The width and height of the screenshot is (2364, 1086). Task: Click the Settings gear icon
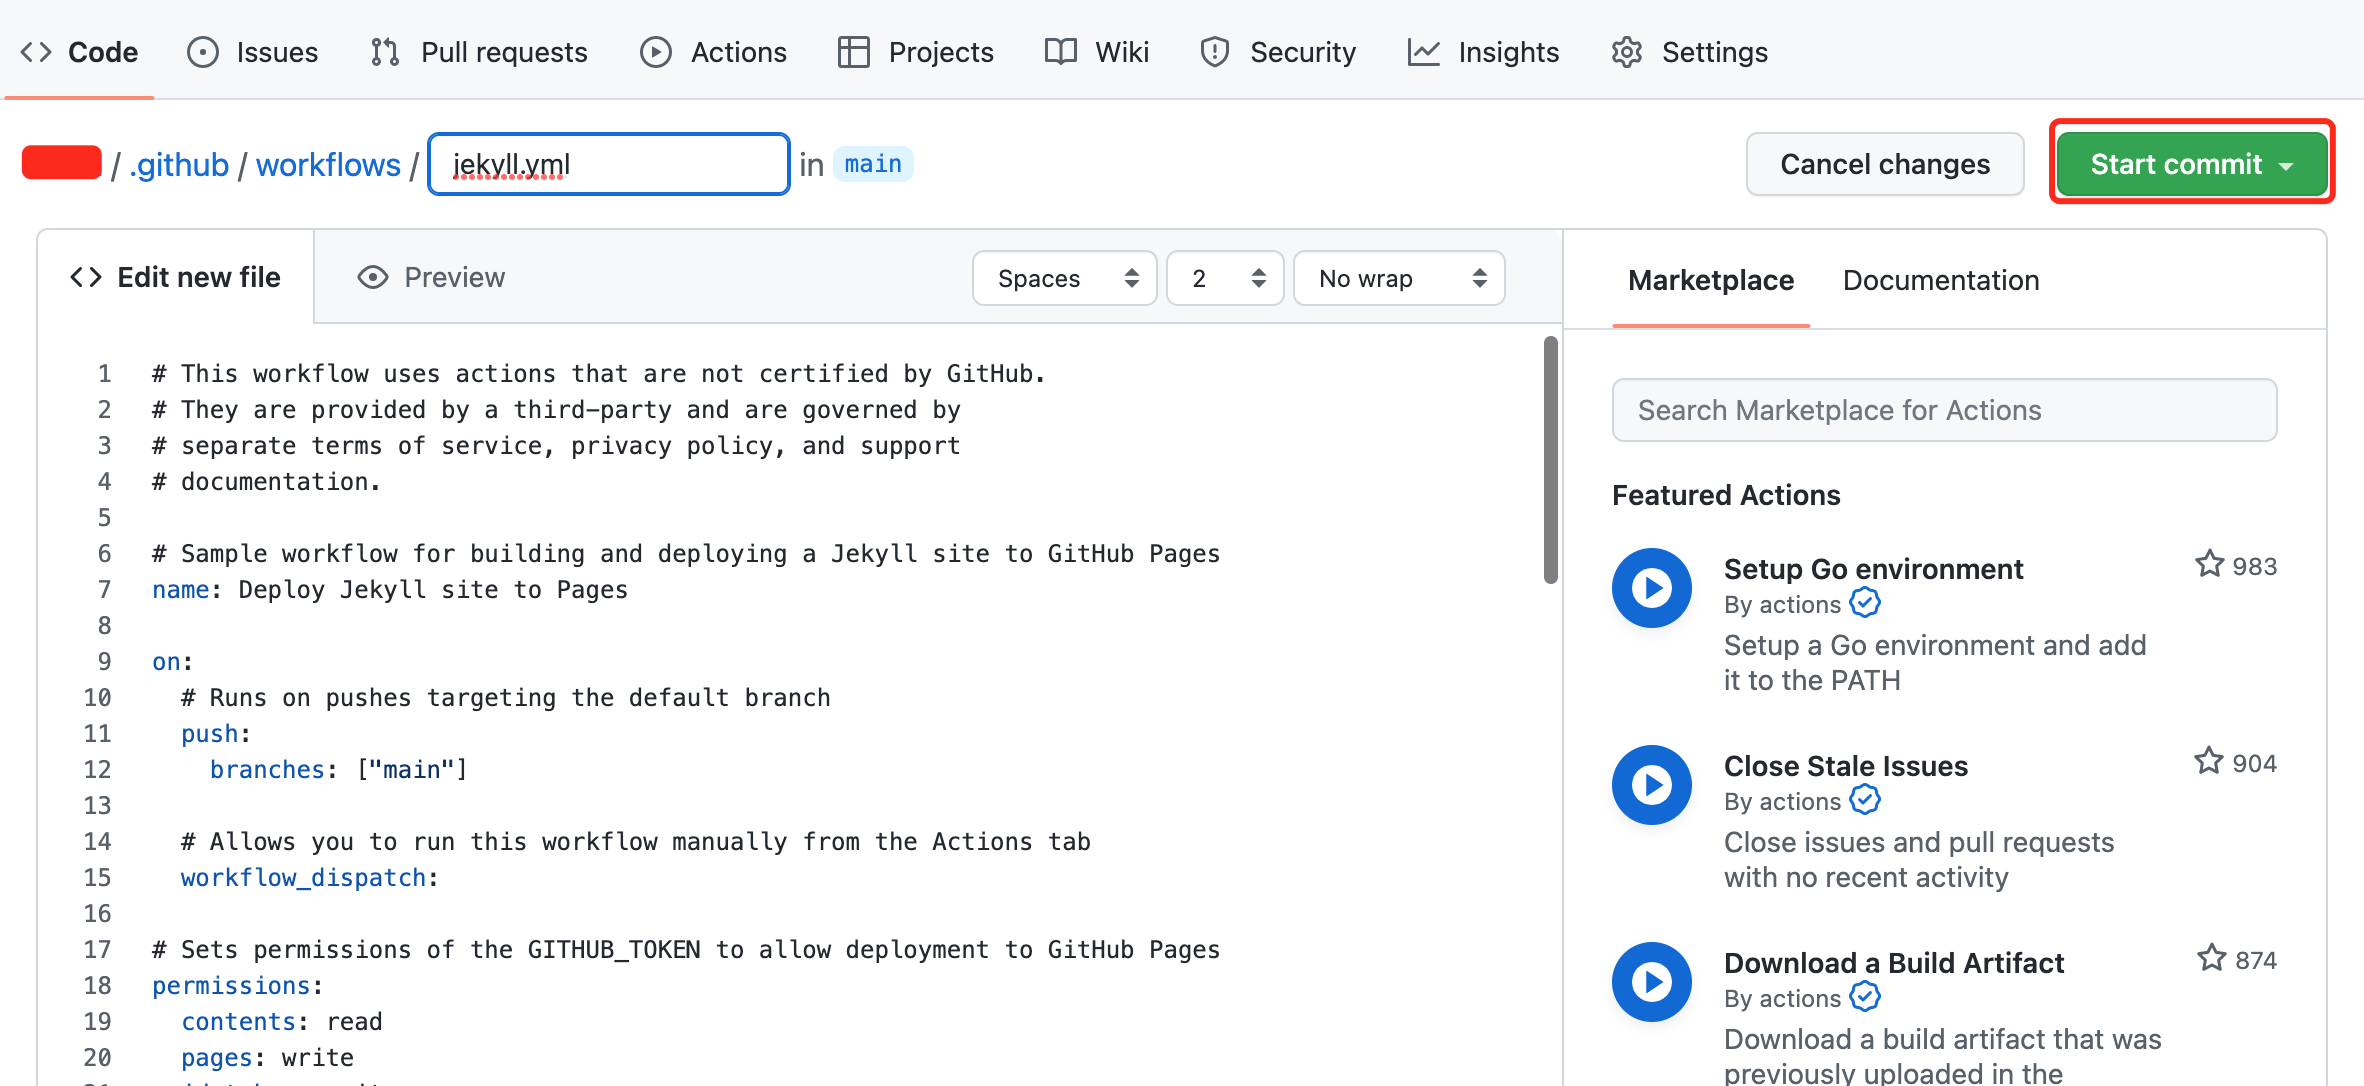coord(1627,52)
